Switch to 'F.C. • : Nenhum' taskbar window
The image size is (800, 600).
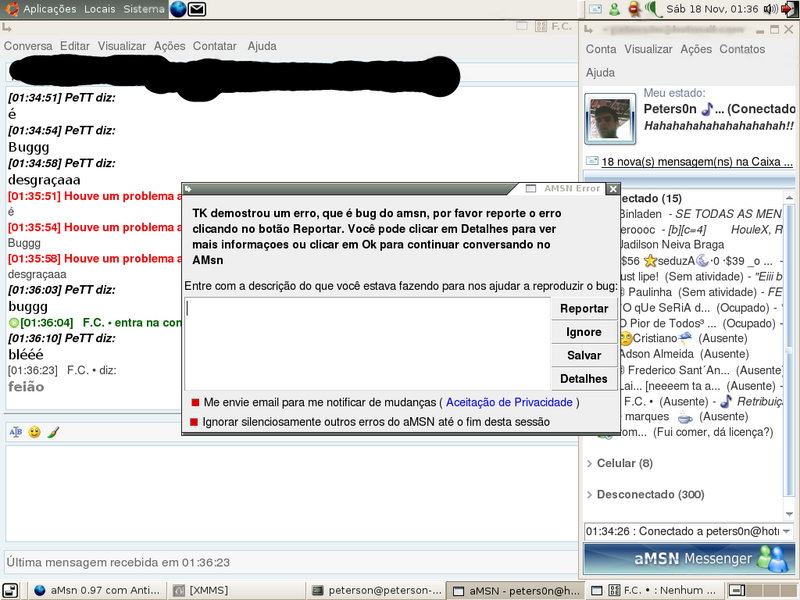[655, 590]
